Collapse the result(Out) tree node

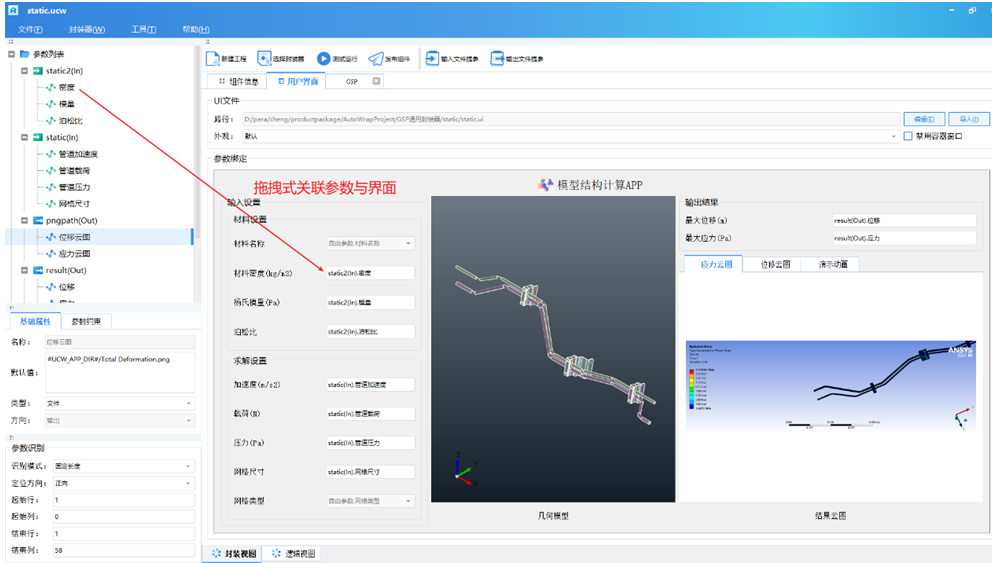(25, 270)
